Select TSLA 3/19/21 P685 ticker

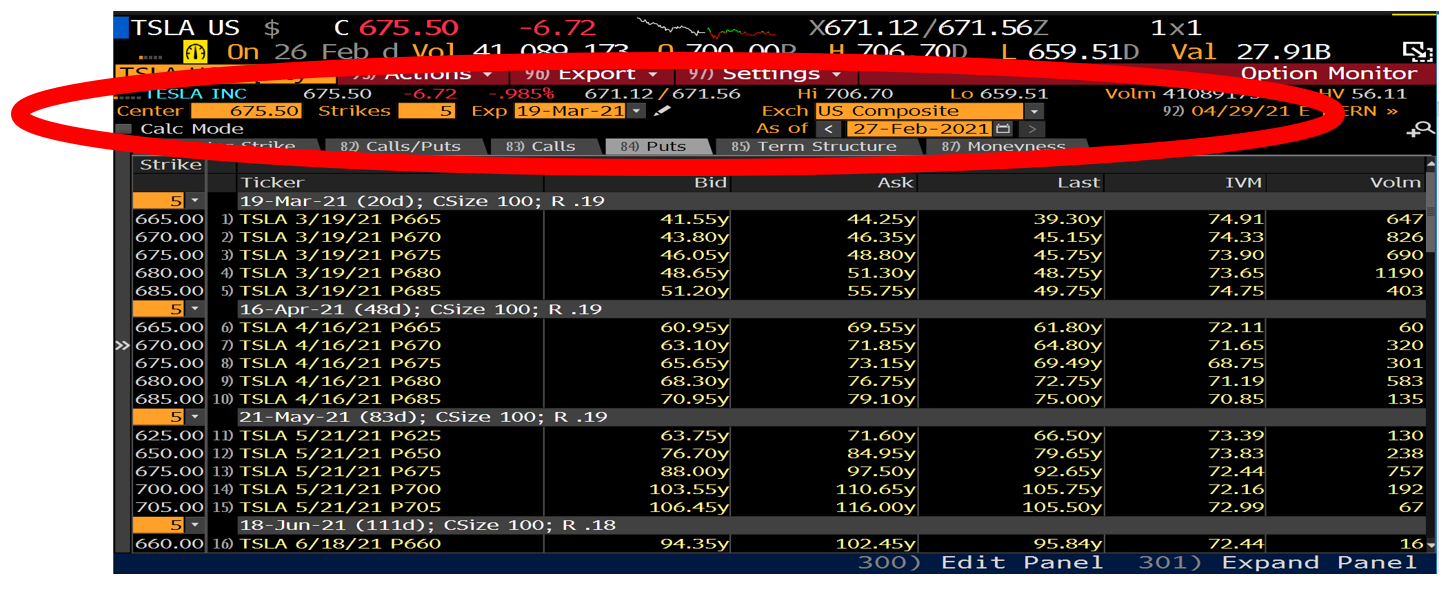pyautogui.click(x=340, y=291)
